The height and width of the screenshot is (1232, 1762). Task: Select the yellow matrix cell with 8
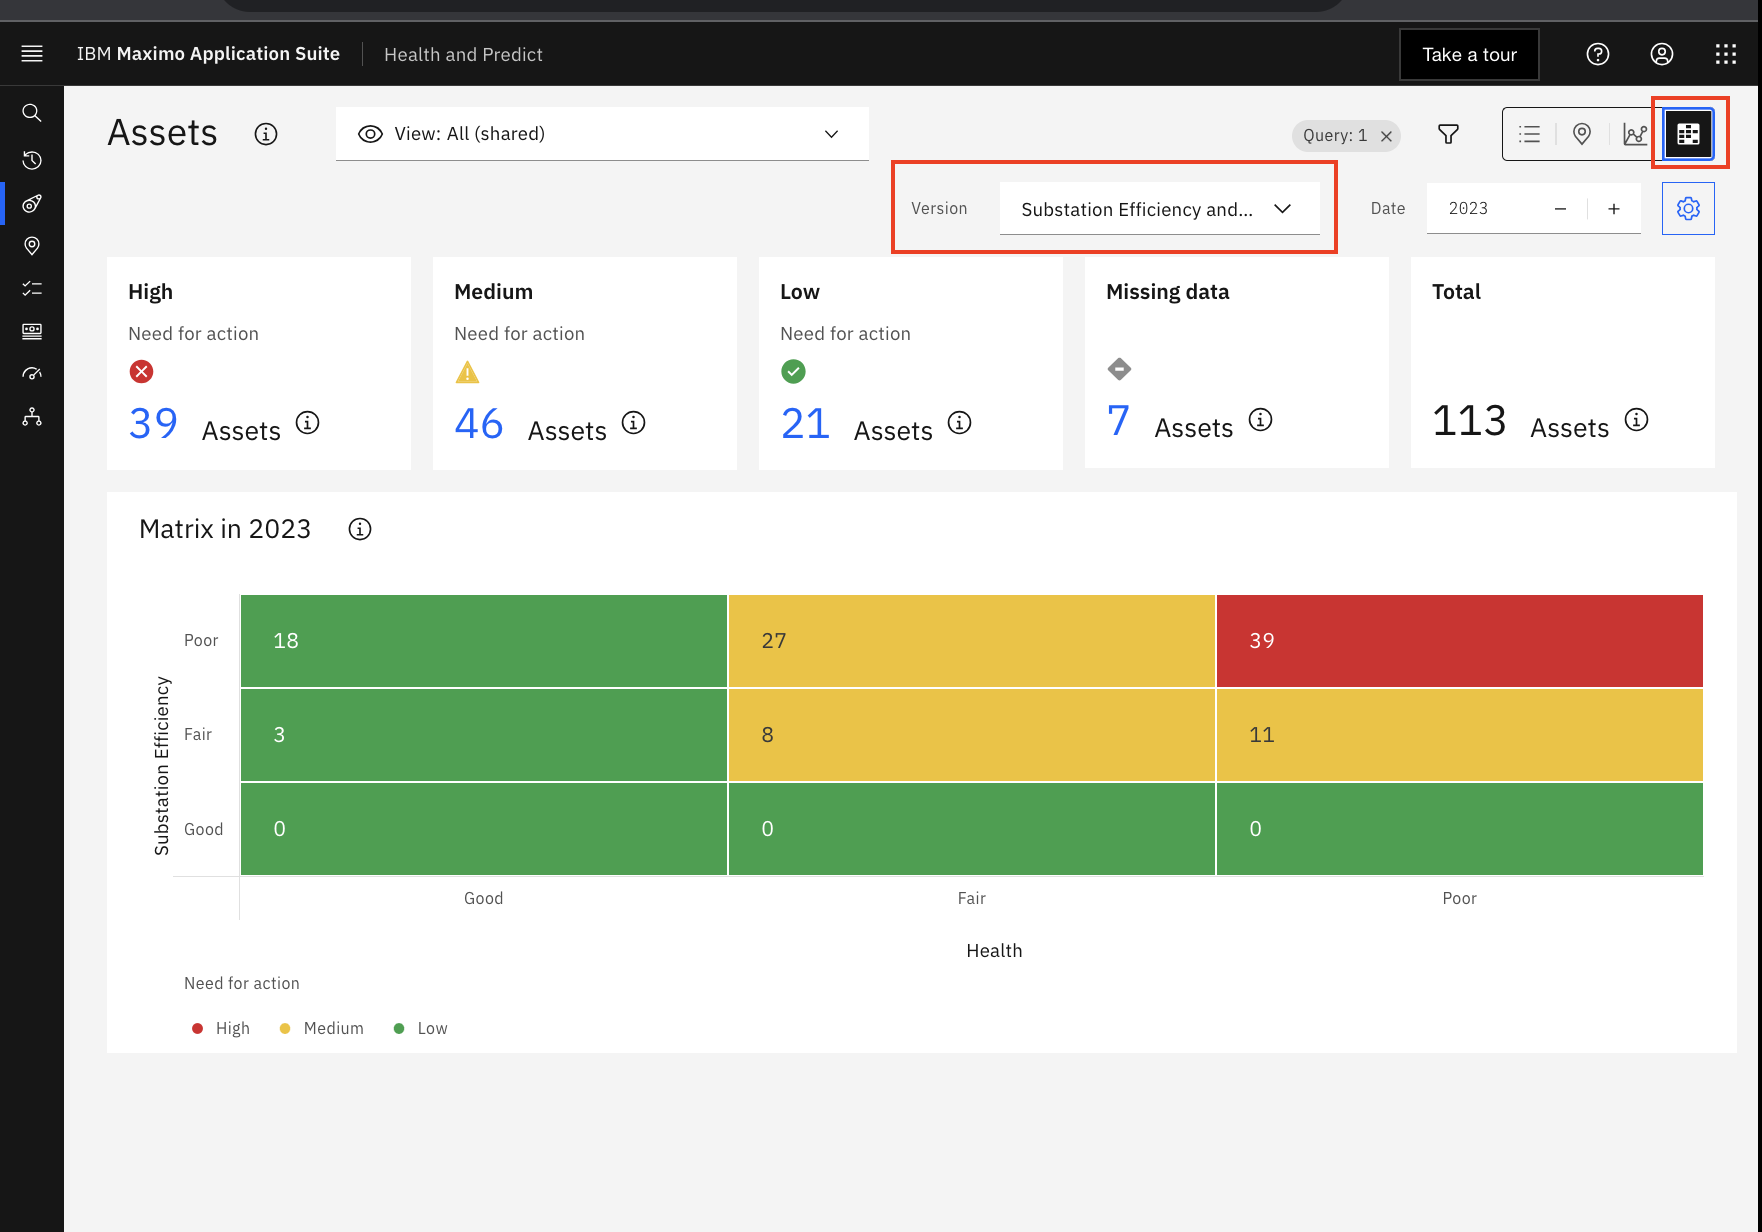pos(972,735)
